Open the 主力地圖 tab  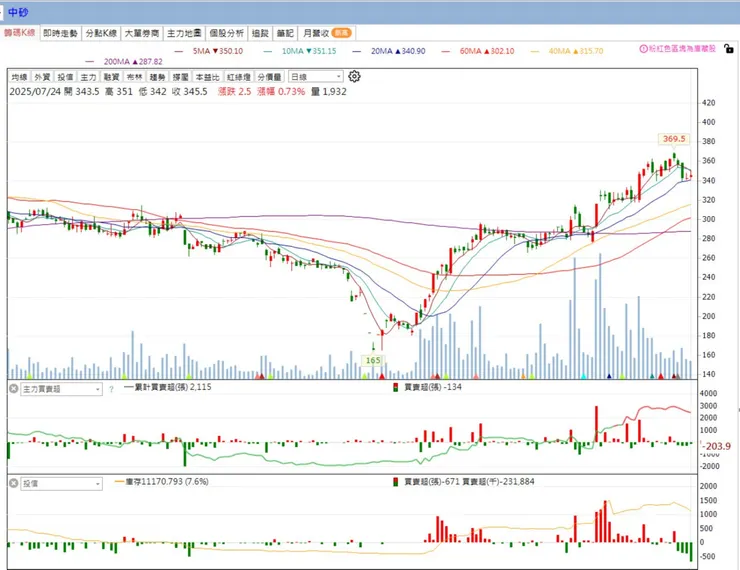[184, 33]
